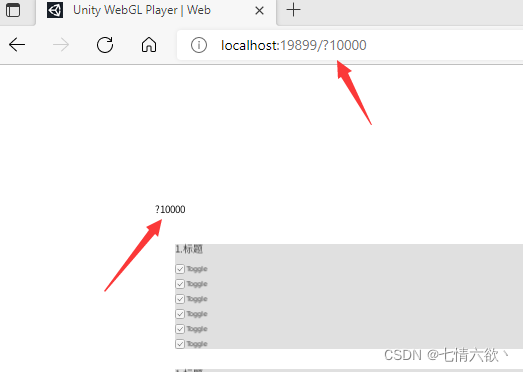Uncheck the third Toggle checkbox
The height and width of the screenshot is (372, 523).
tap(180, 299)
